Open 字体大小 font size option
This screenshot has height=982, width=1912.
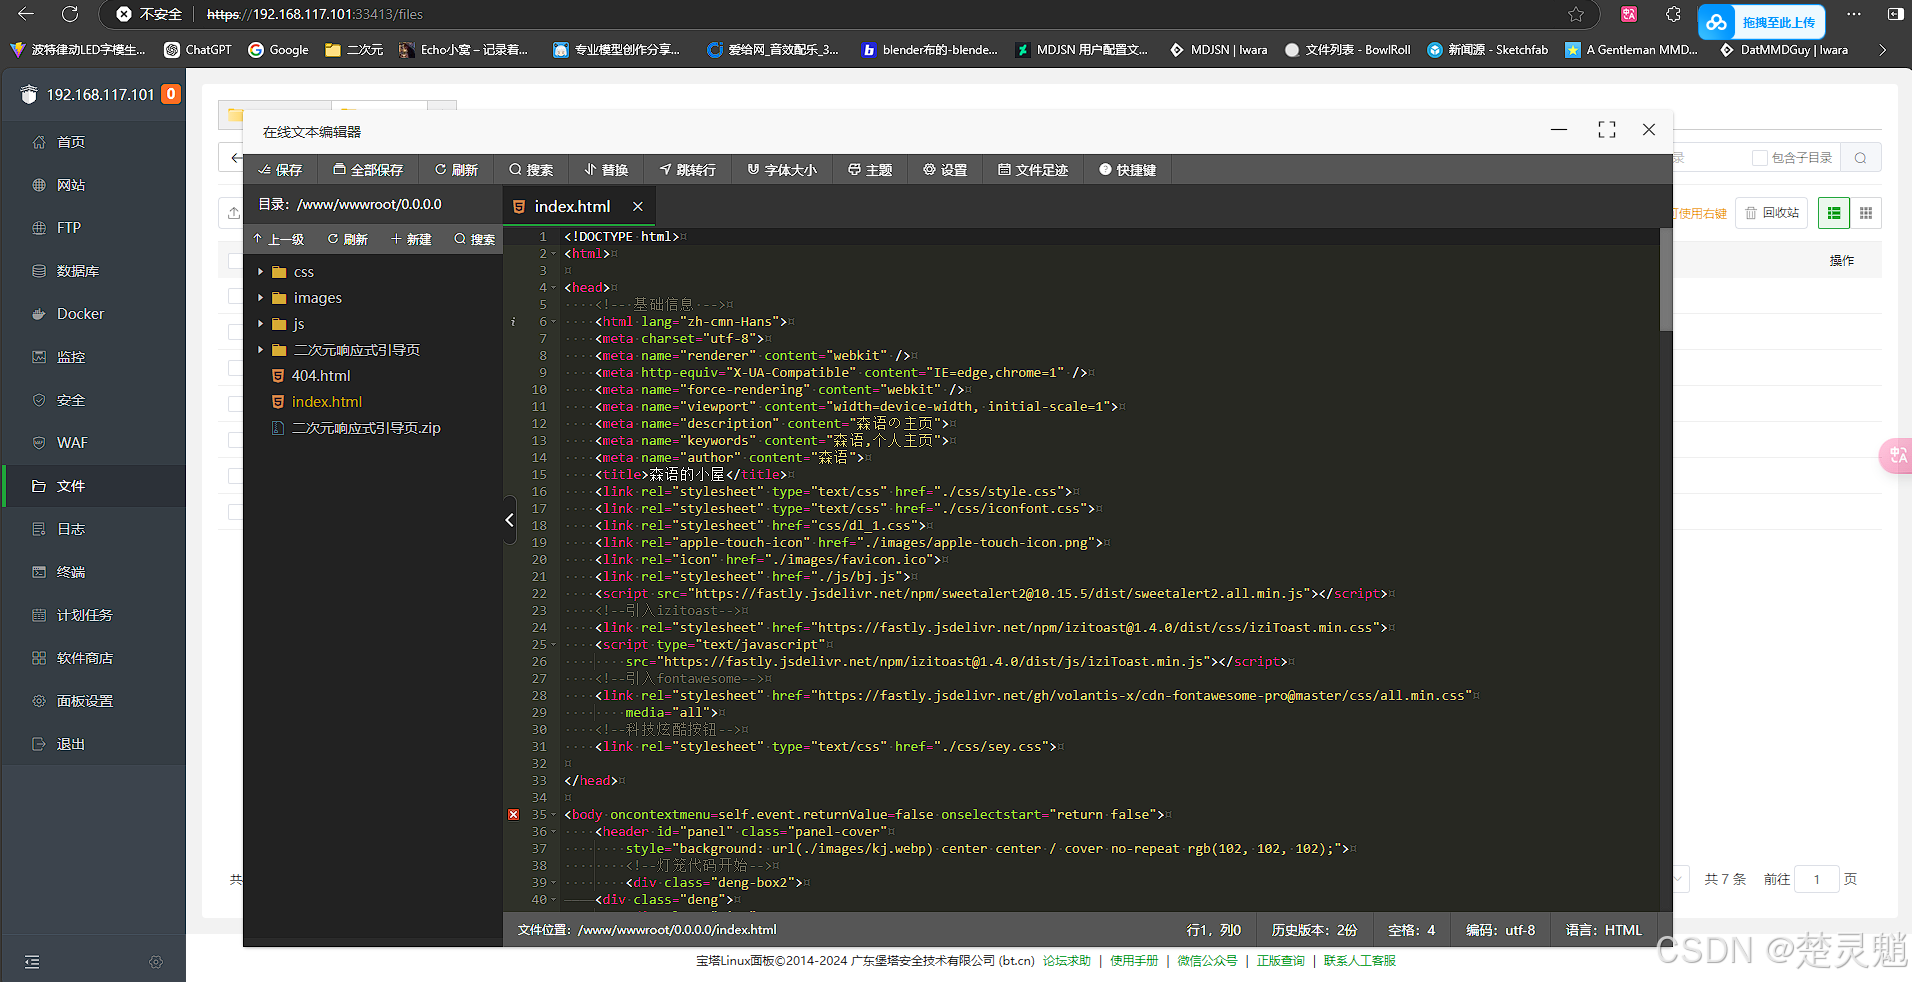(782, 170)
